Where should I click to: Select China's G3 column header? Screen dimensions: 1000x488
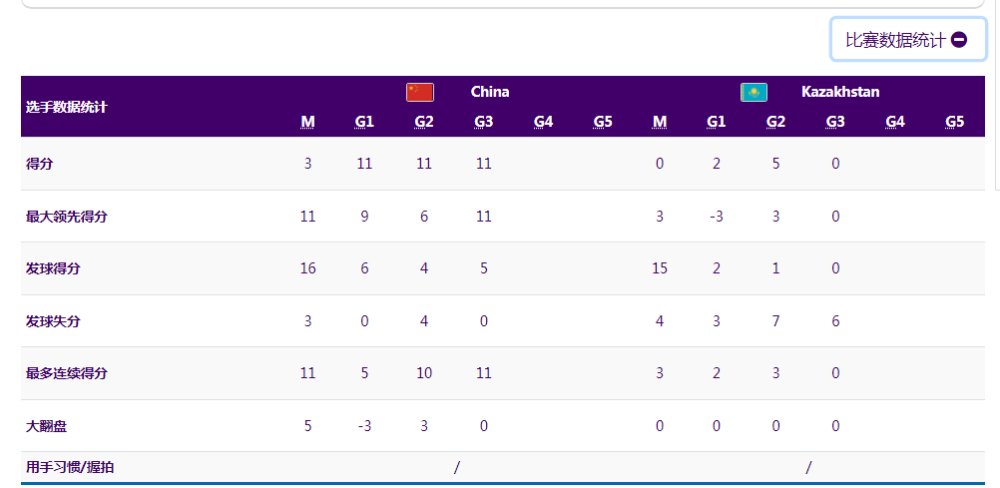[x=484, y=122]
